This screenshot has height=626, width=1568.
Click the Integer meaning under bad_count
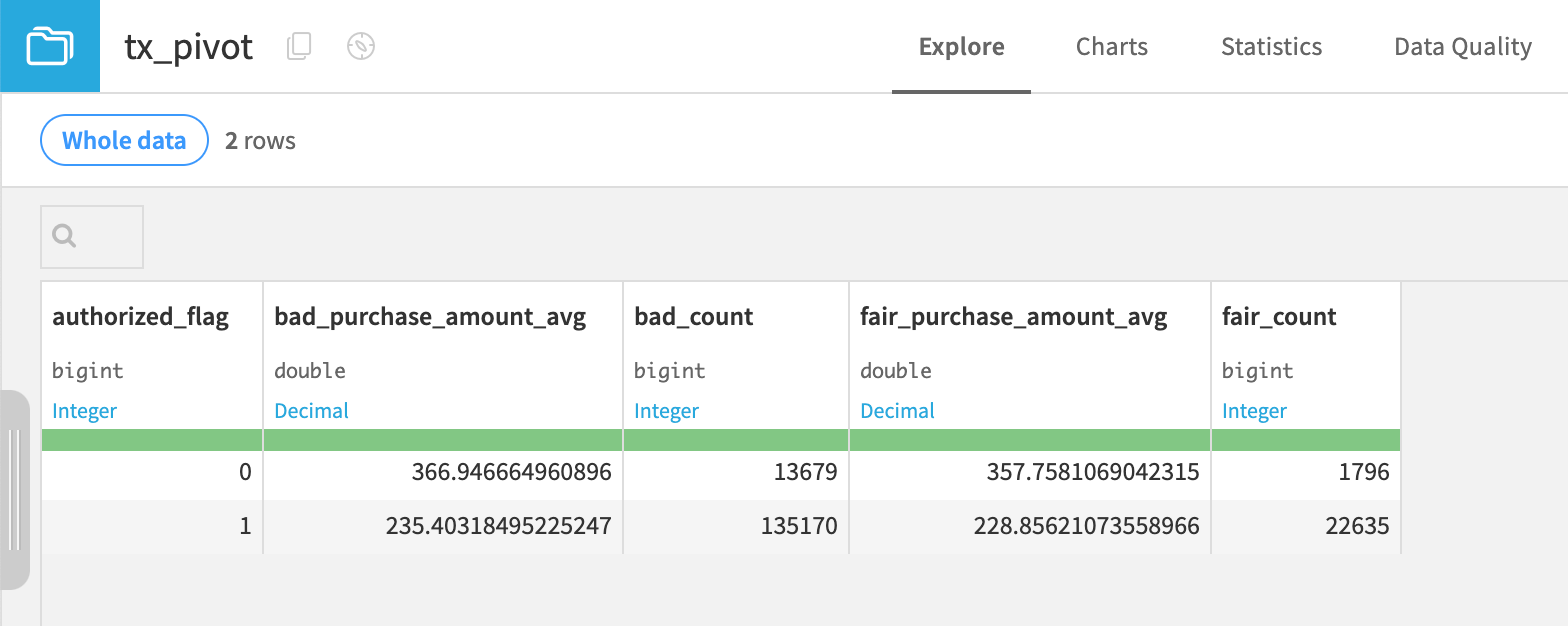pos(666,411)
